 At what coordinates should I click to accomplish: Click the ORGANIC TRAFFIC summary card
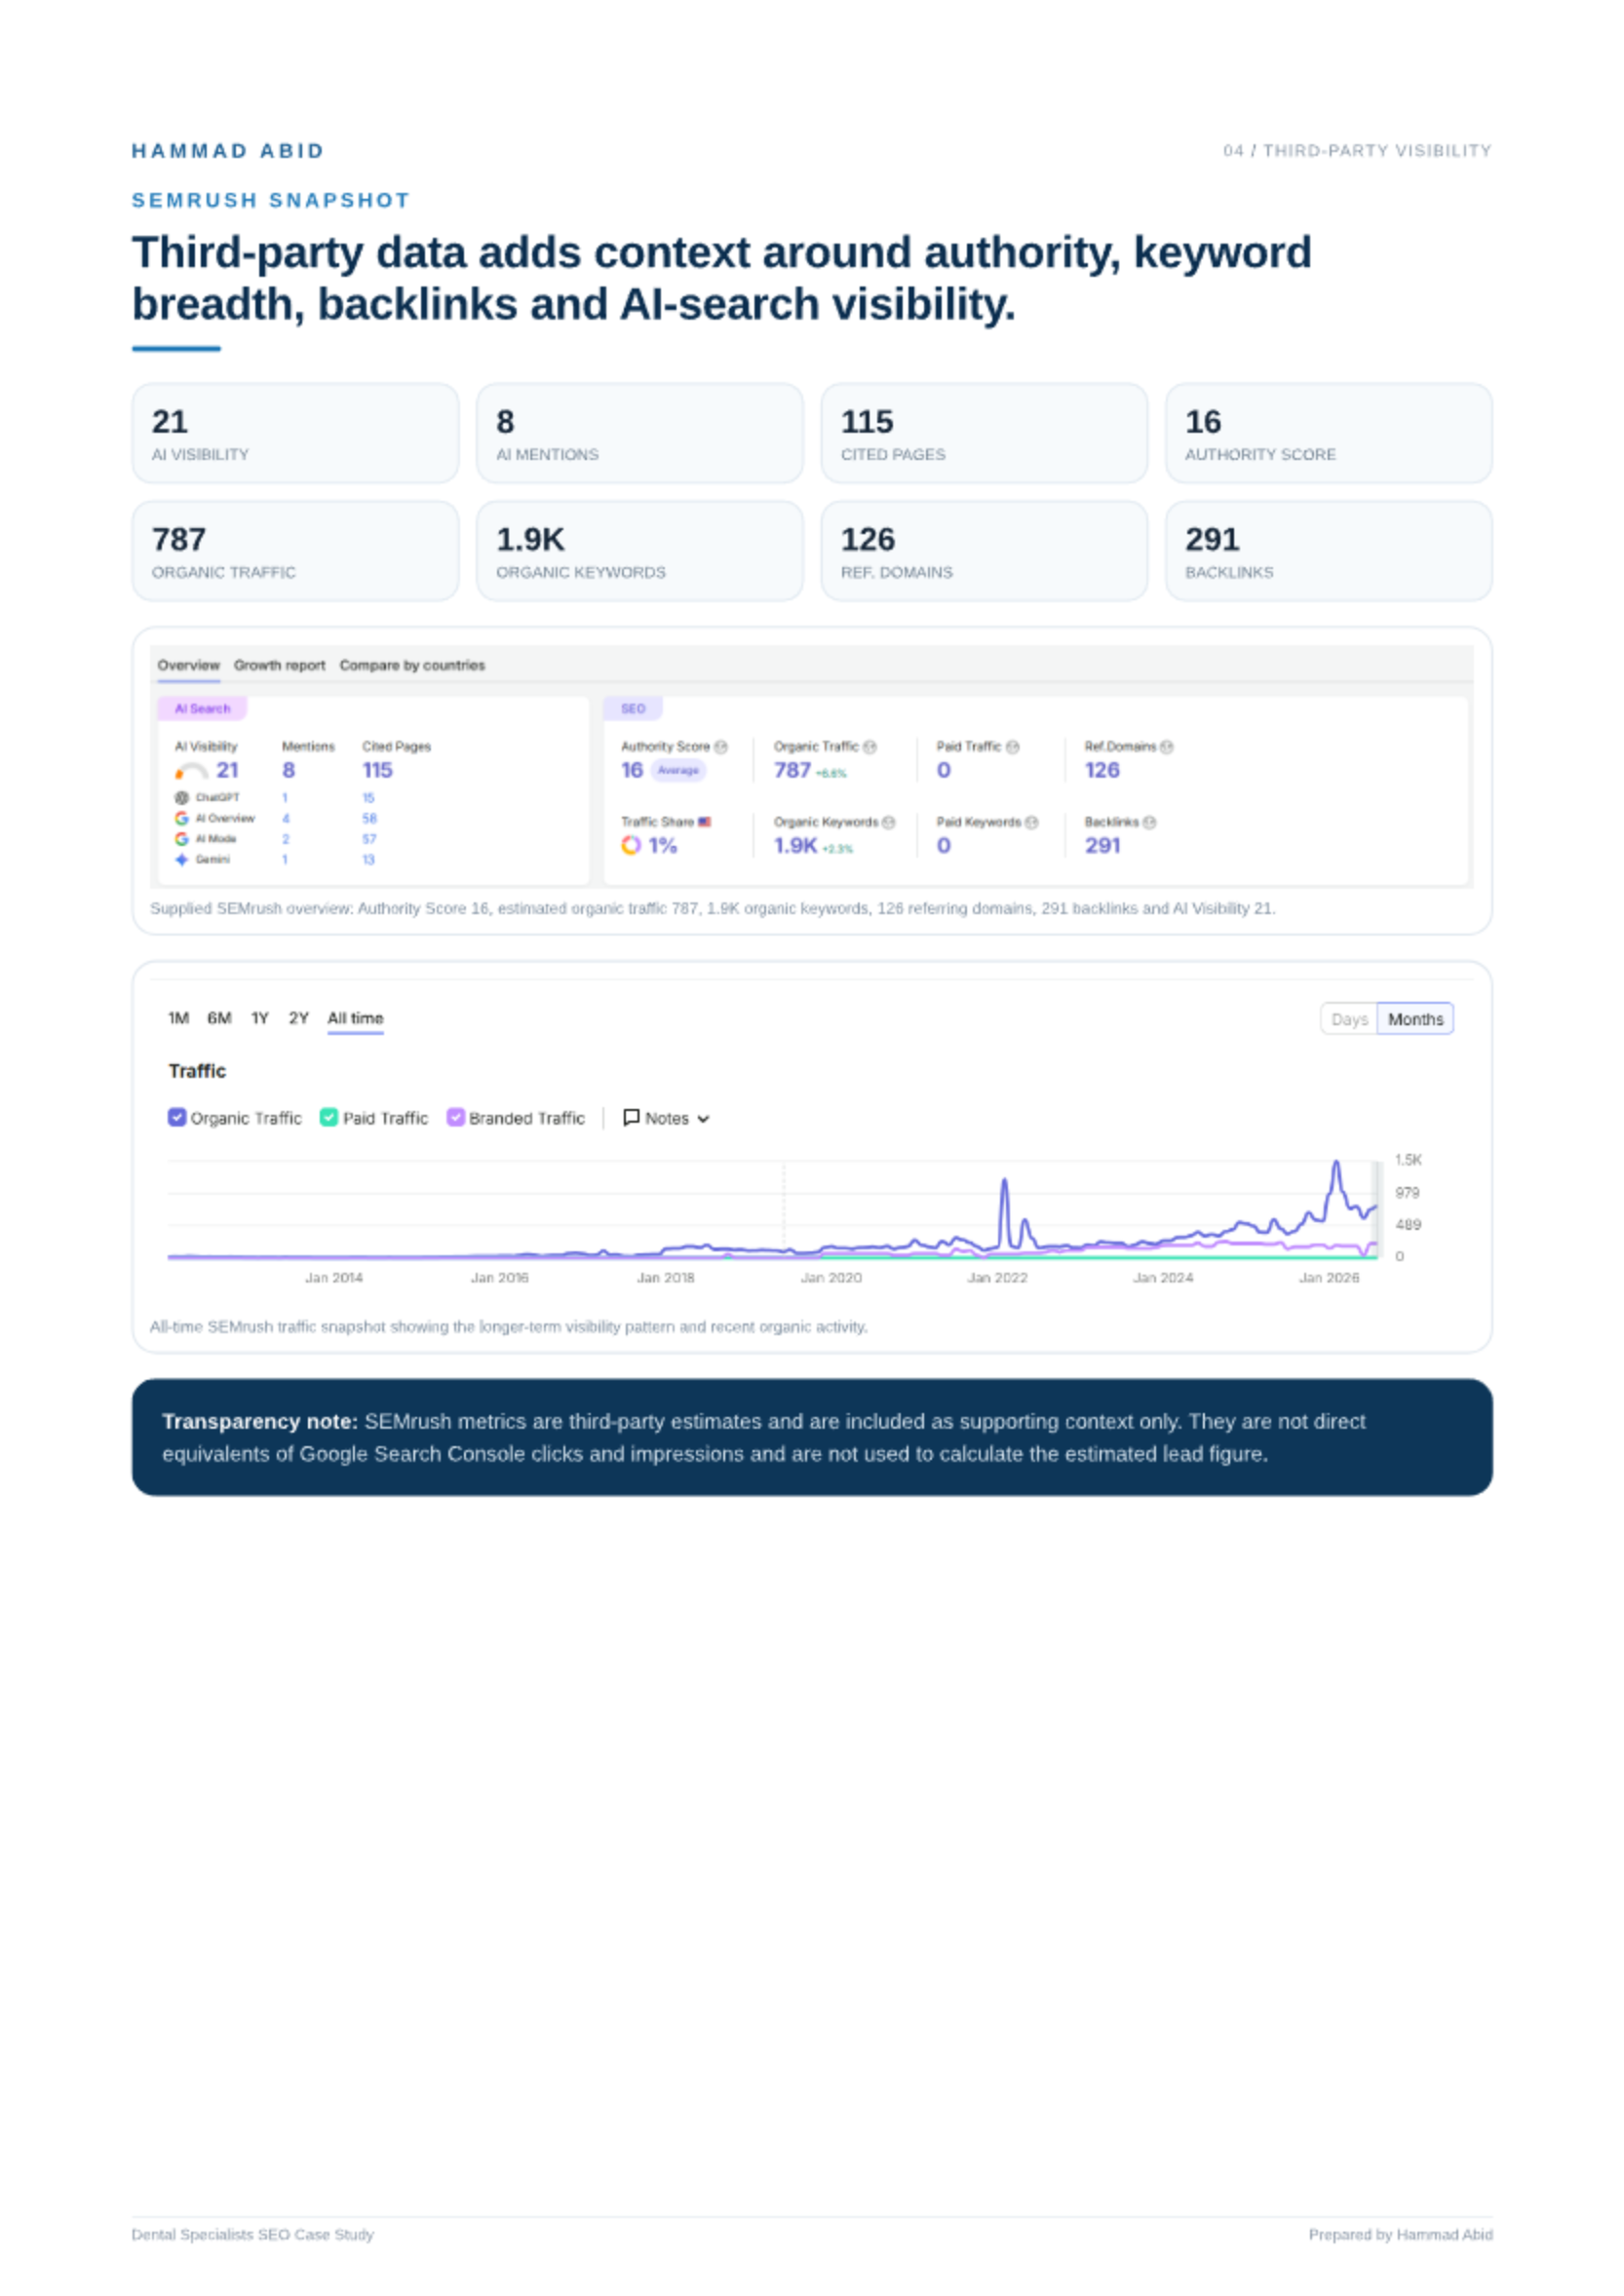point(296,551)
